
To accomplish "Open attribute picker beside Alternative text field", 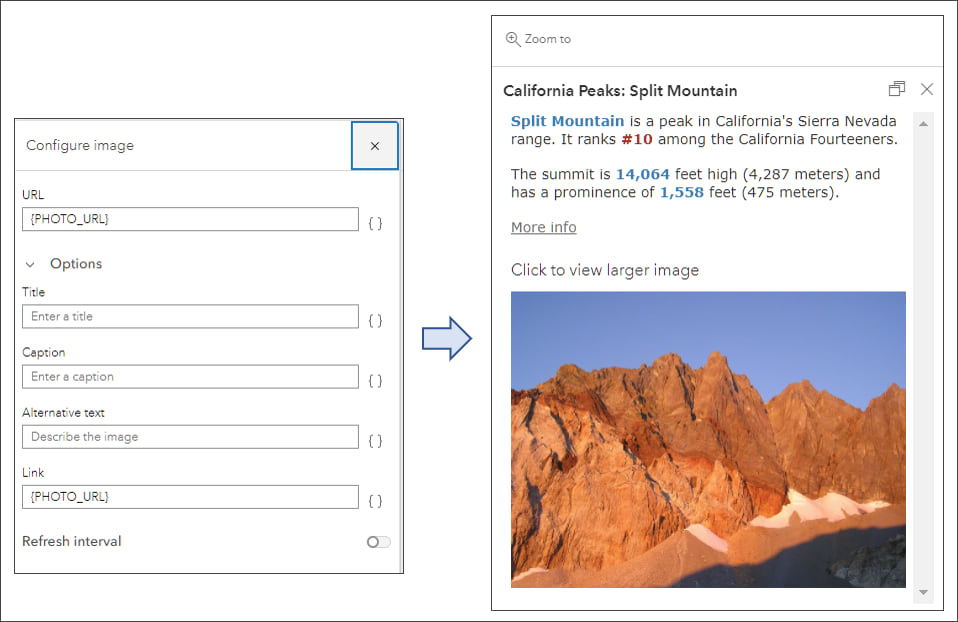I will (x=375, y=440).
